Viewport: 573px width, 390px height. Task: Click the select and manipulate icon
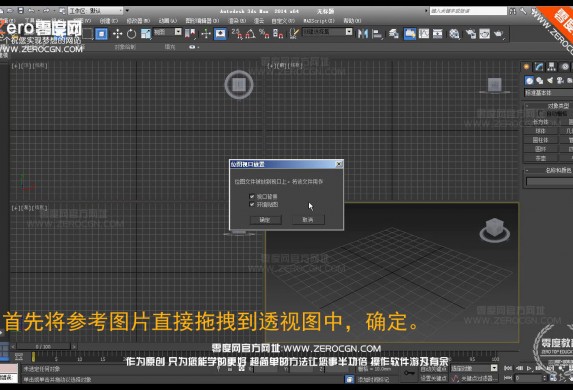pos(206,34)
